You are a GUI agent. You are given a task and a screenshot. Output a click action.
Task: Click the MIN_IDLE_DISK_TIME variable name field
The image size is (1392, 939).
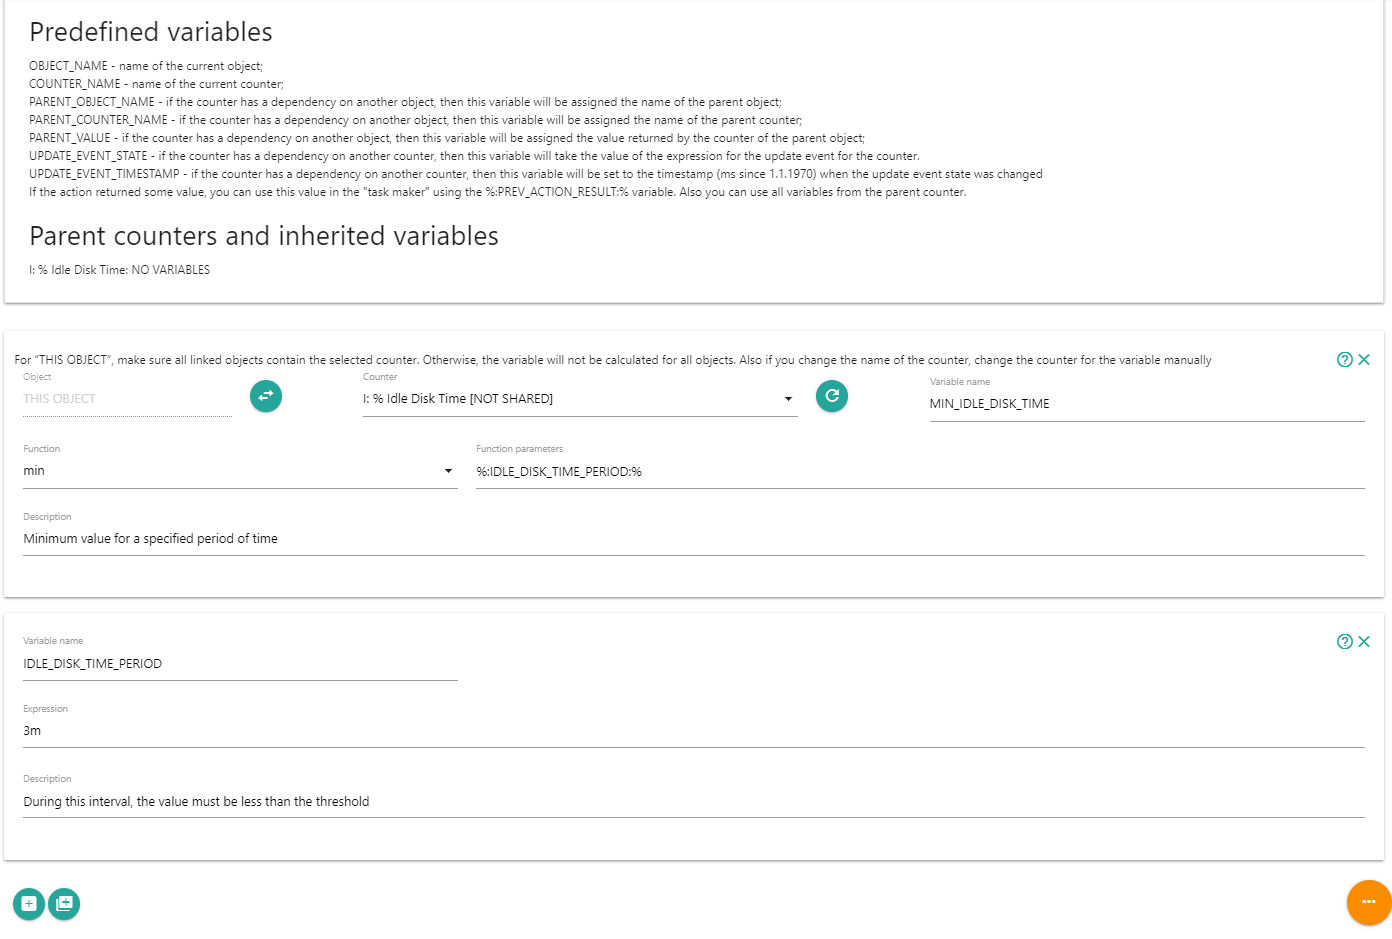coord(1146,404)
